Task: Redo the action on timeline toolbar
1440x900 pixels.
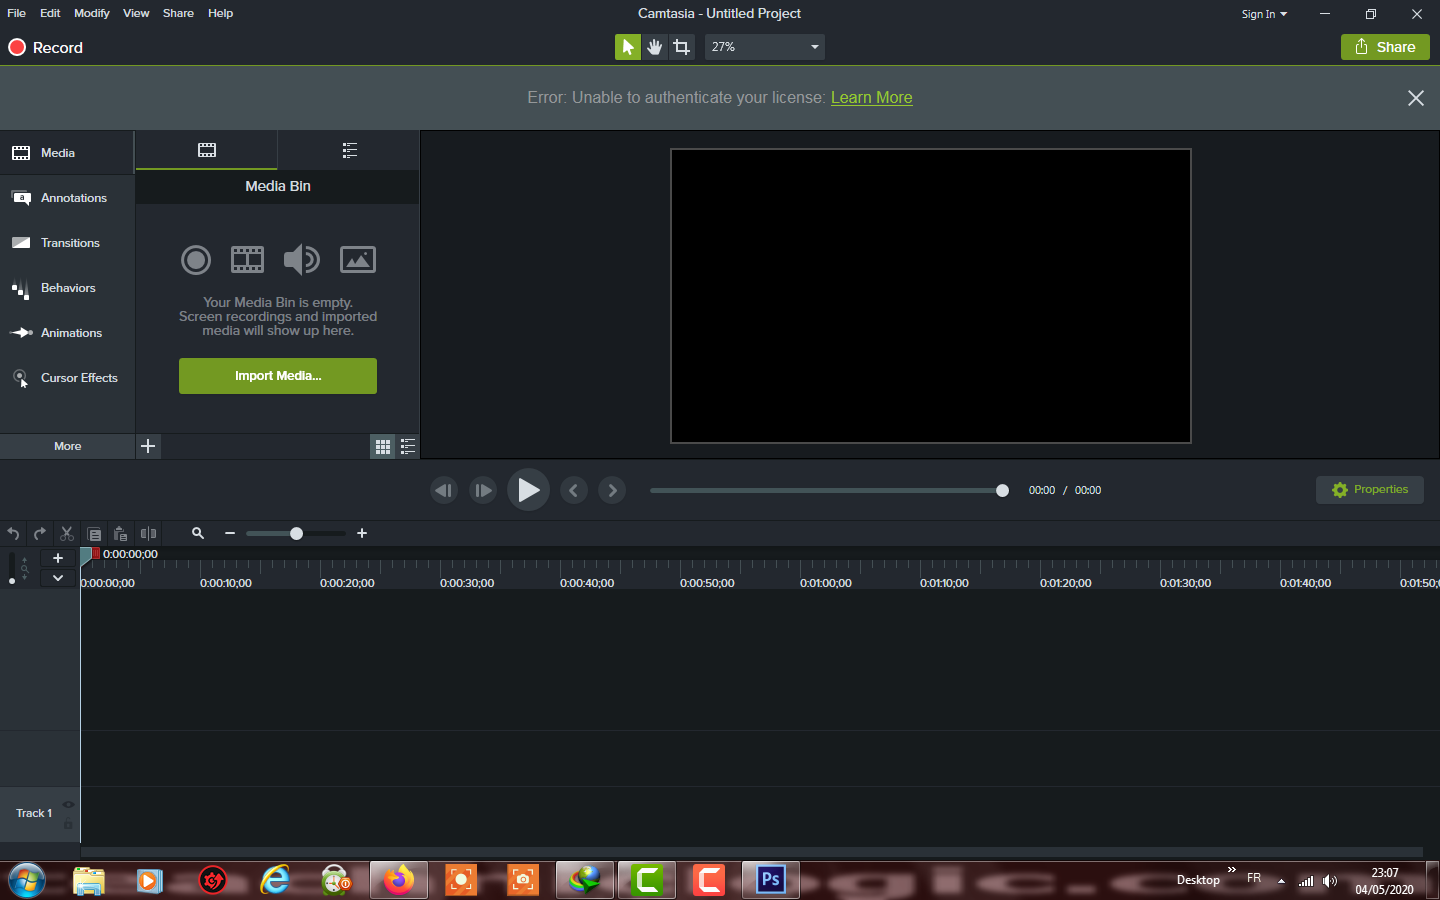Action: click(40, 534)
